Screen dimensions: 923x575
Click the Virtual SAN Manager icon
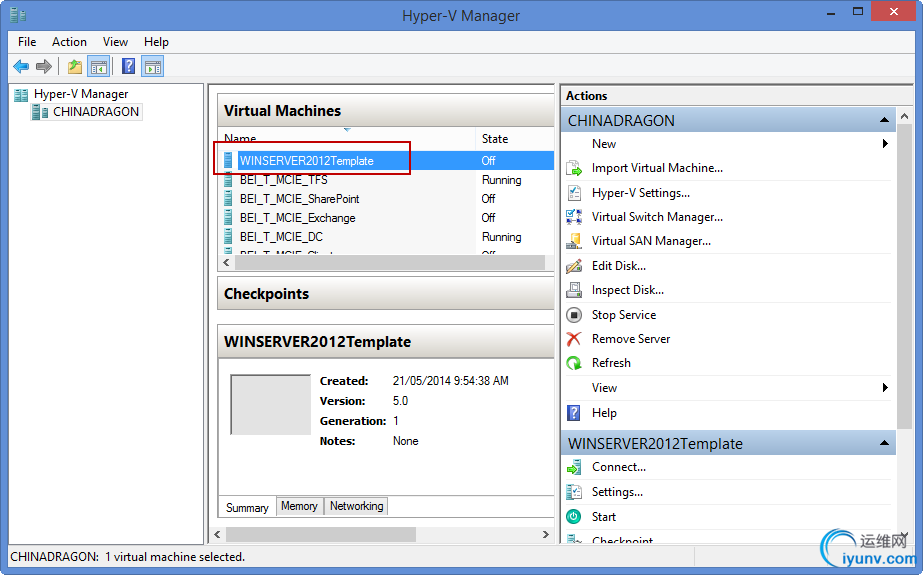pos(574,241)
